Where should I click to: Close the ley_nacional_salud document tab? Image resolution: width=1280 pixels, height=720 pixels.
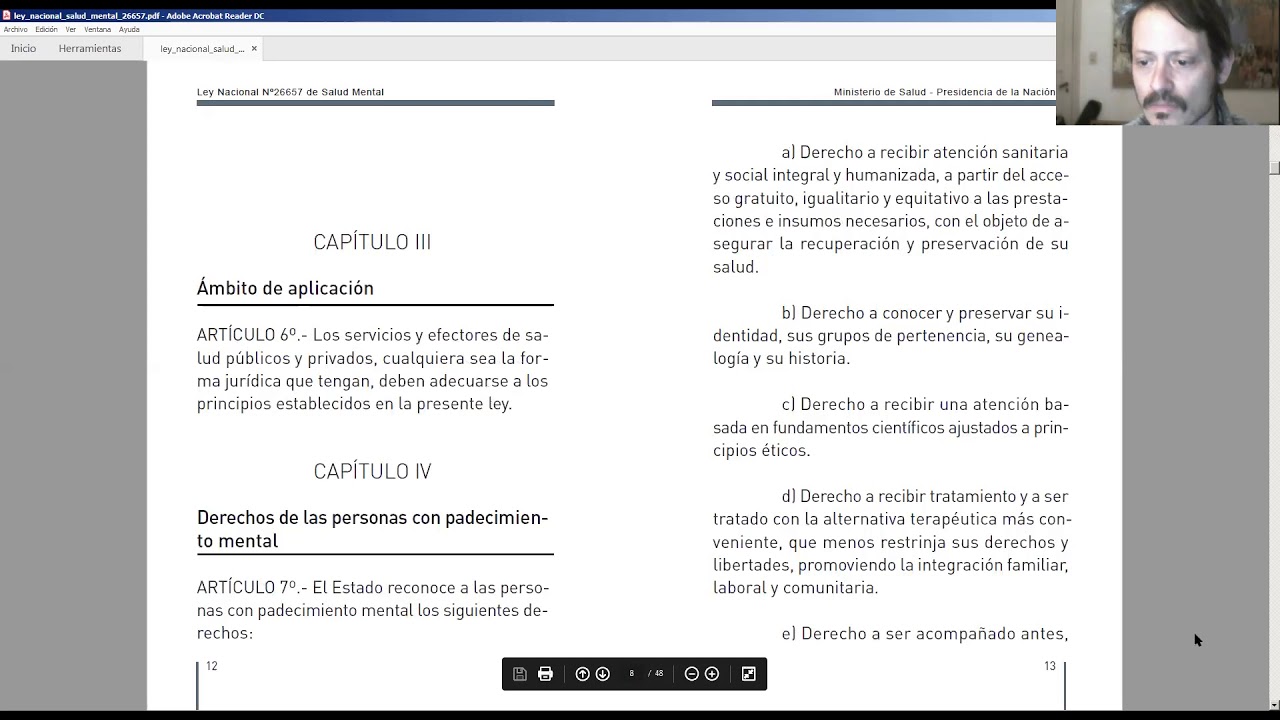(254, 48)
